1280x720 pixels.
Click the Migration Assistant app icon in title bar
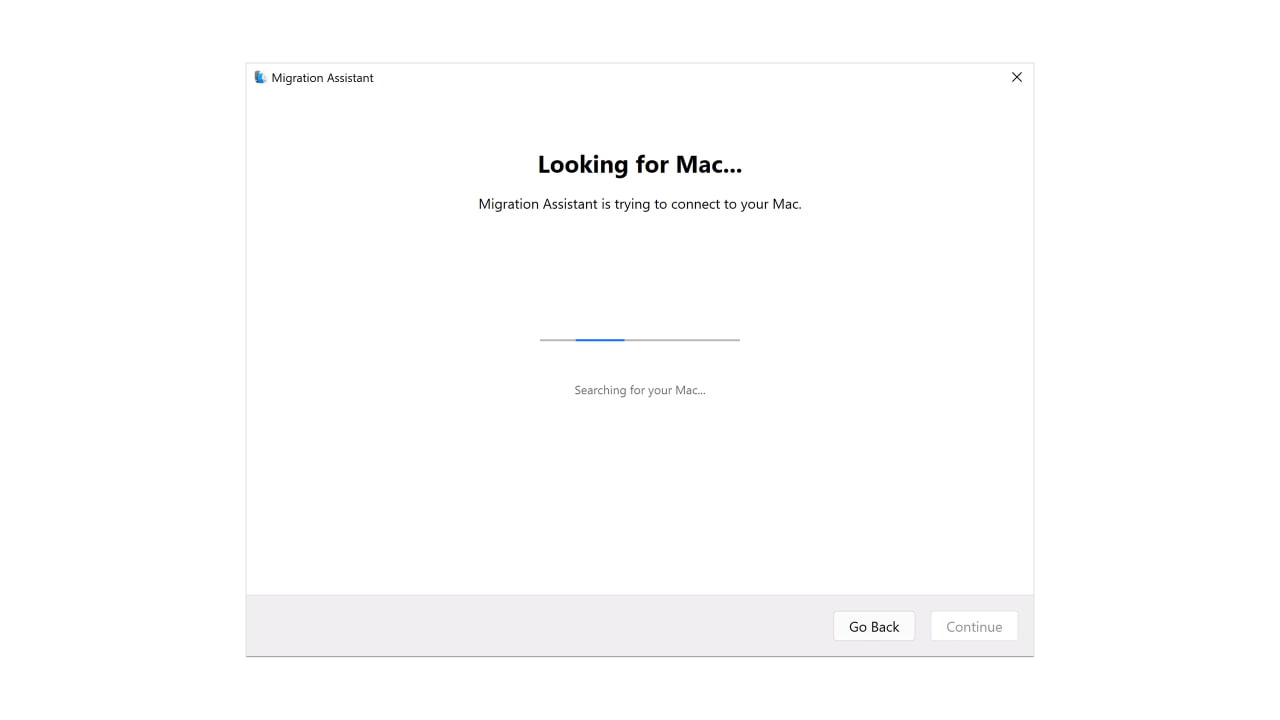[x=260, y=78]
